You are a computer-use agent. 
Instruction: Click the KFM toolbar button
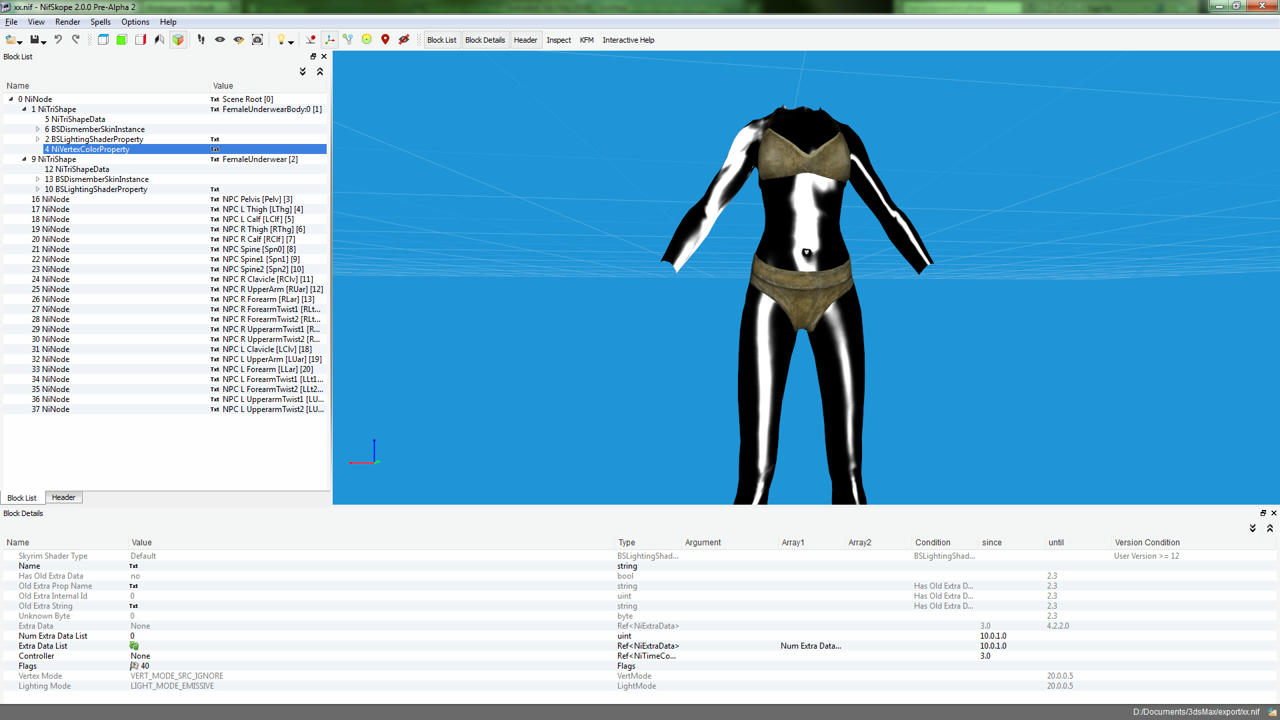click(x=587, y=40)
